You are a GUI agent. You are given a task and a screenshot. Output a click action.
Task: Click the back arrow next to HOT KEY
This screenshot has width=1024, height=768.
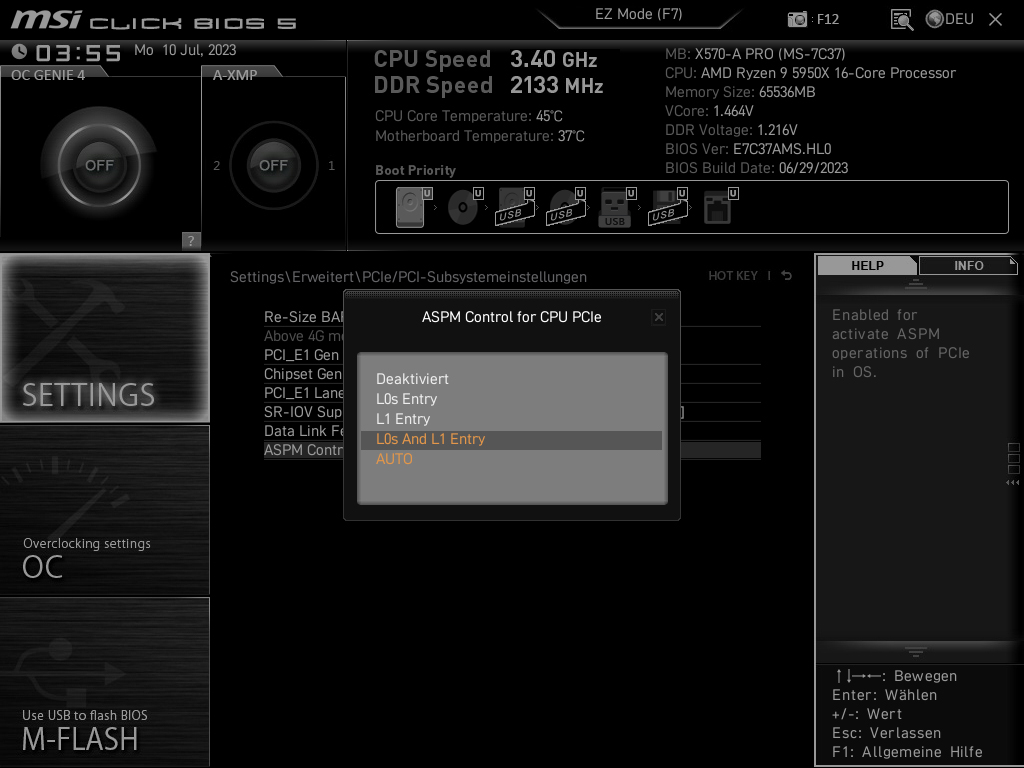[787, 276]
